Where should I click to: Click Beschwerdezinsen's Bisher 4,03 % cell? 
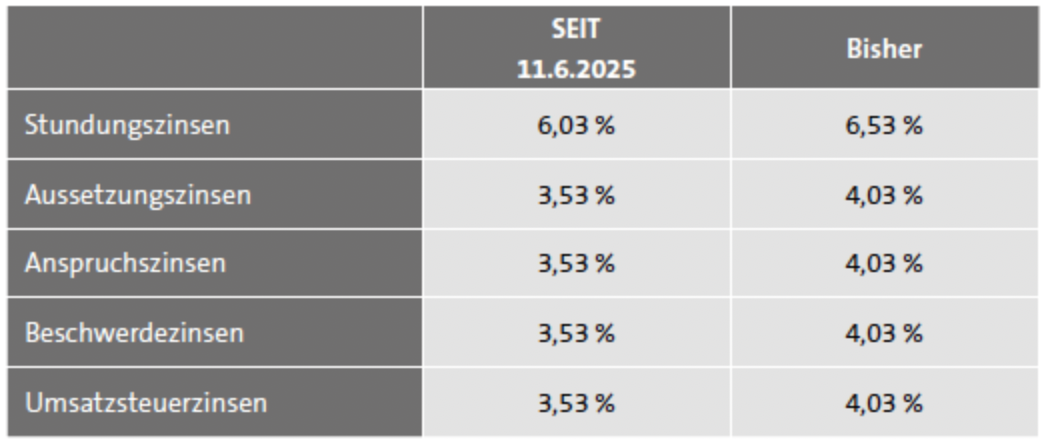(883, 333)
